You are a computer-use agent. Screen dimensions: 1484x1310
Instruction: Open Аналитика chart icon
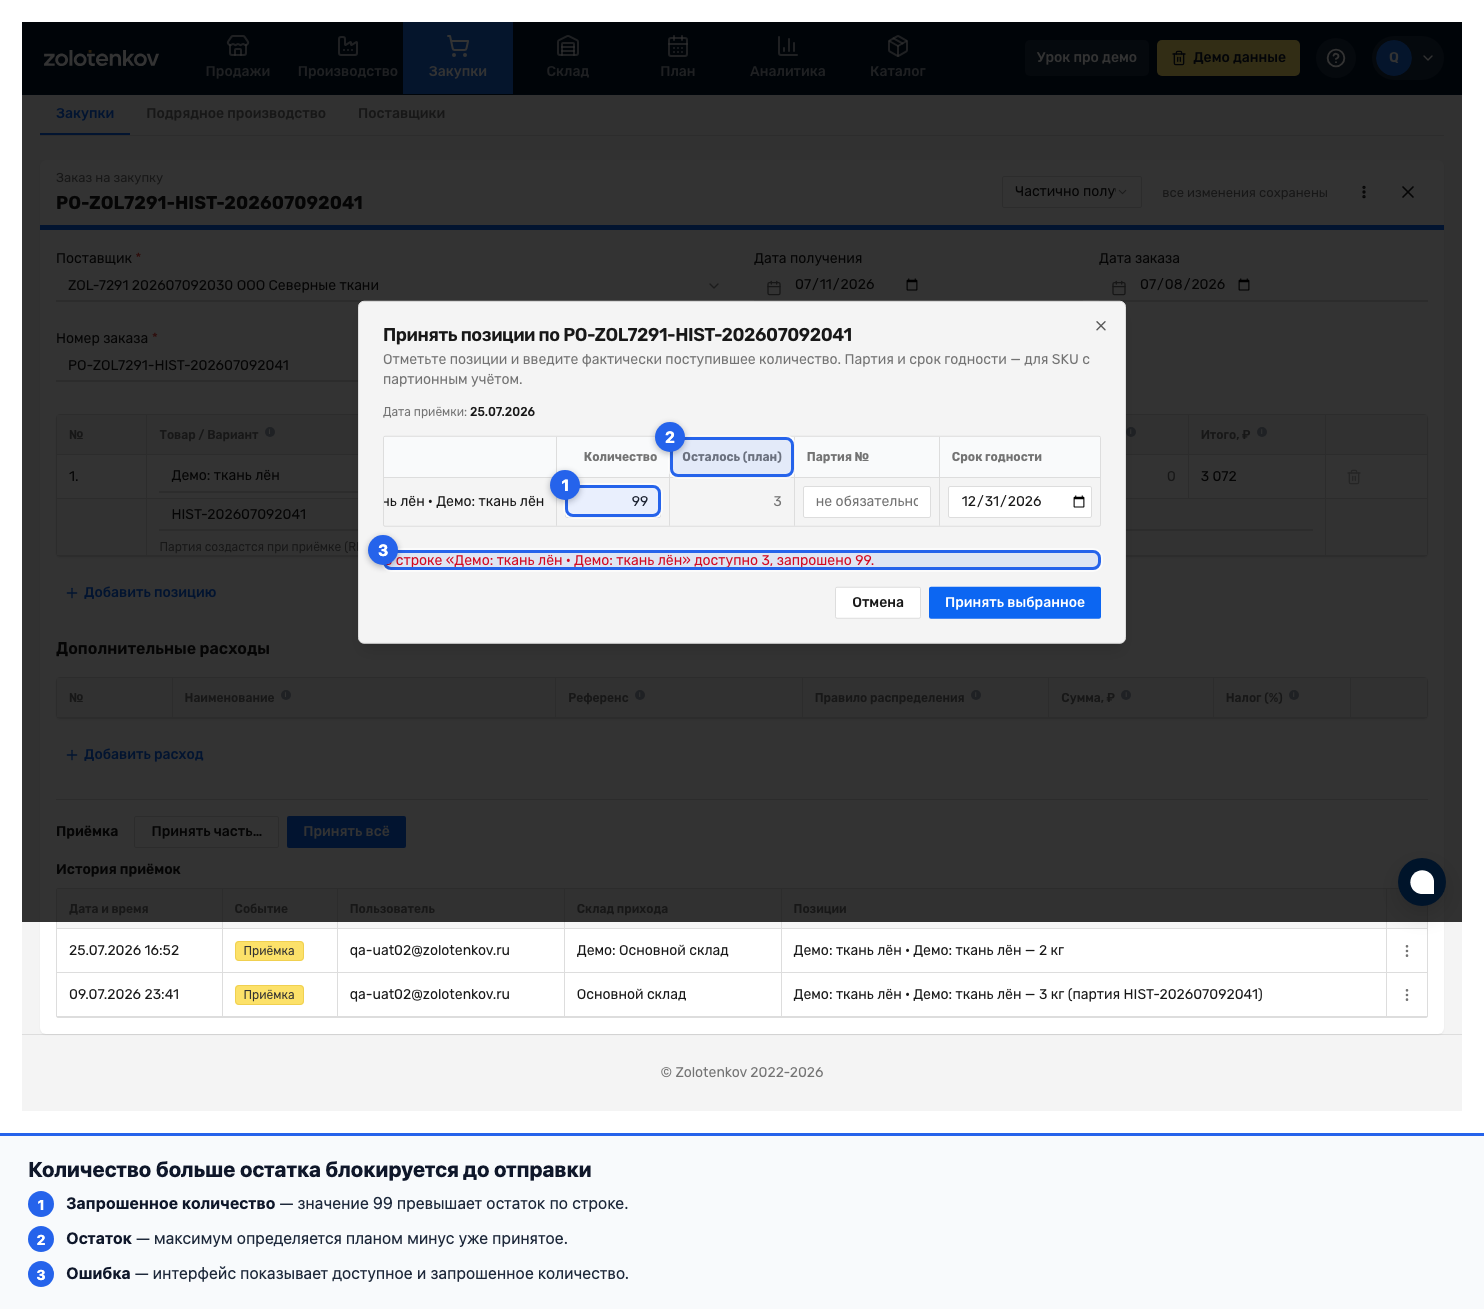(x=788, y=46)
